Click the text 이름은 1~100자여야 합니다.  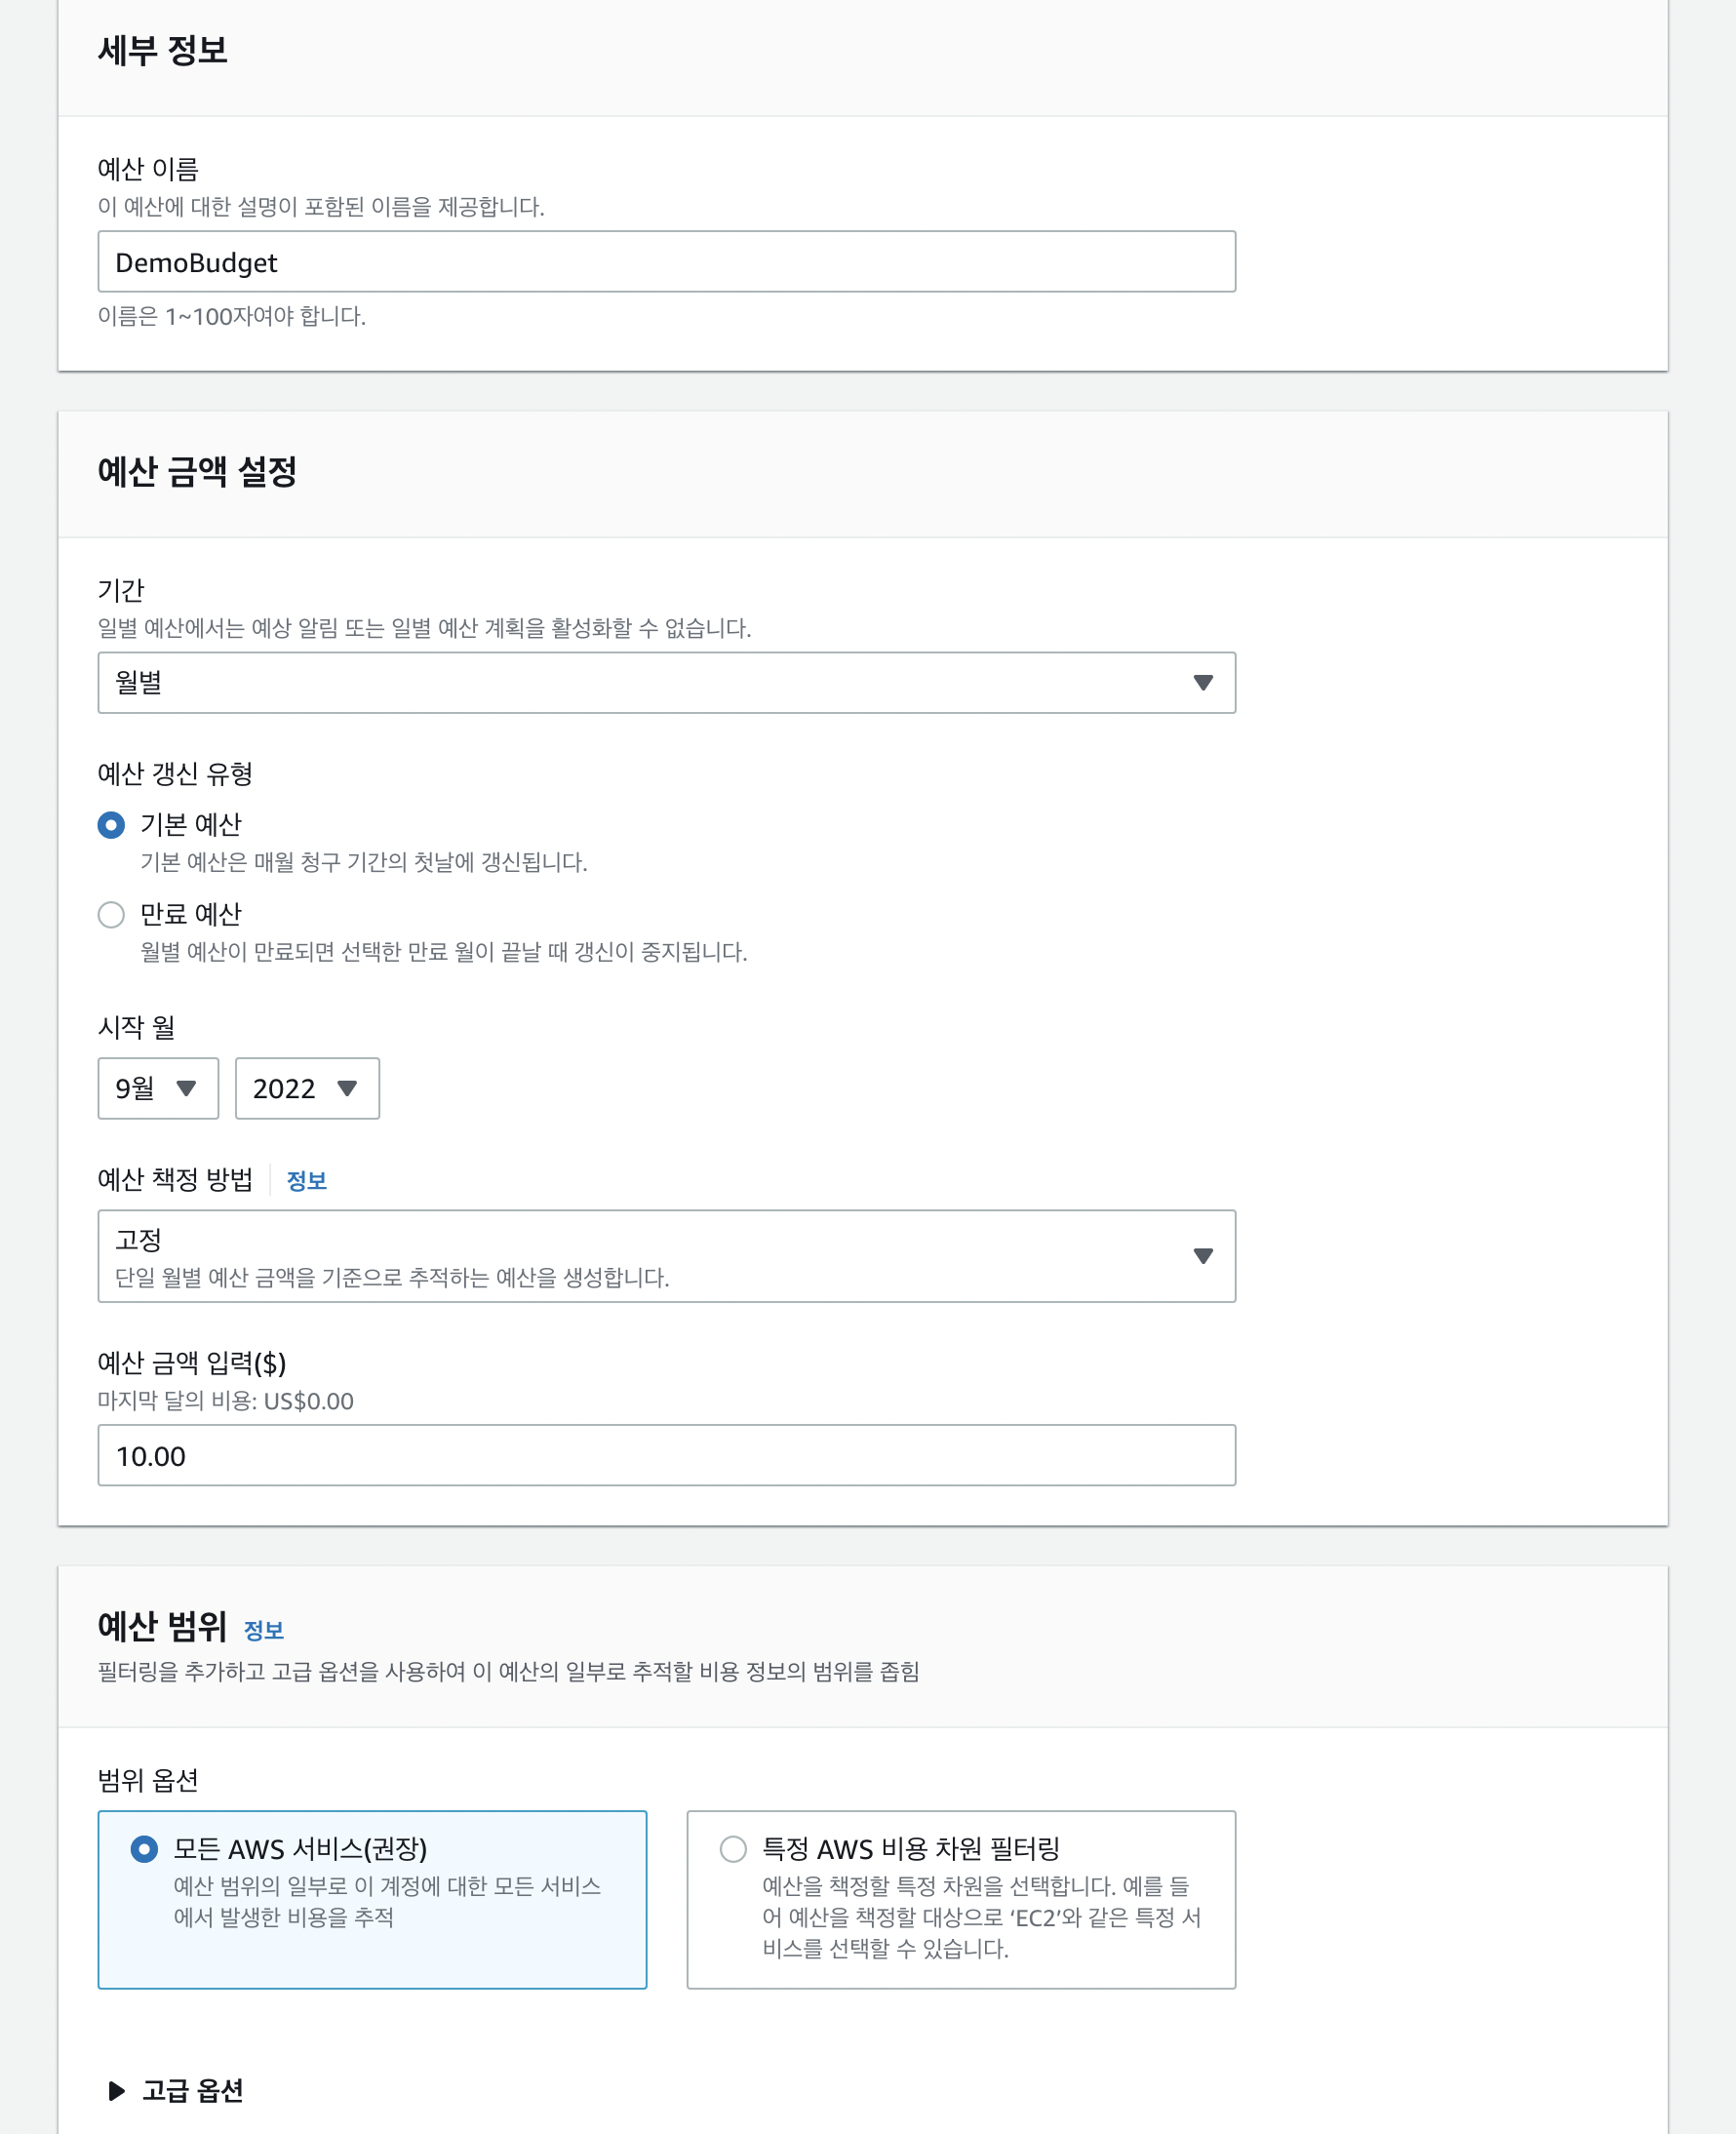[x=232, y=316]
